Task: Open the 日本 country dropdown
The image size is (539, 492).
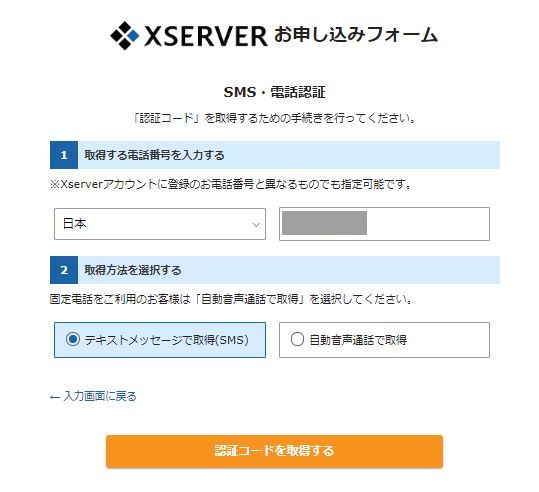Action: click(160, 224)
